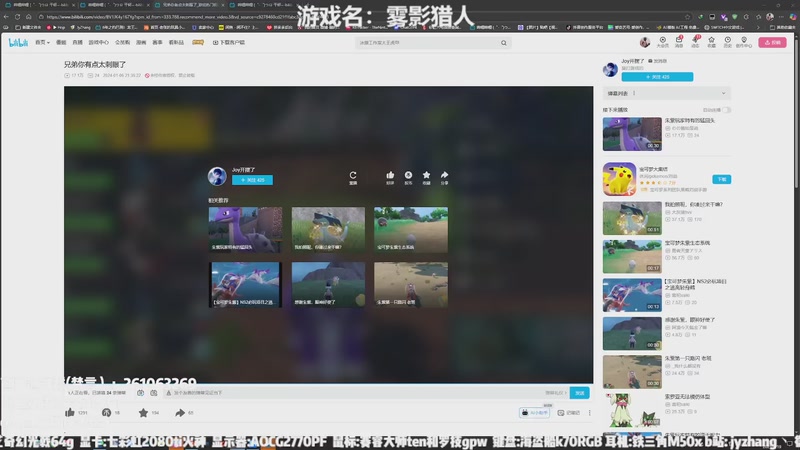Click share arrow icon in end screen
The image size is (800, 450).
(444, 177)
